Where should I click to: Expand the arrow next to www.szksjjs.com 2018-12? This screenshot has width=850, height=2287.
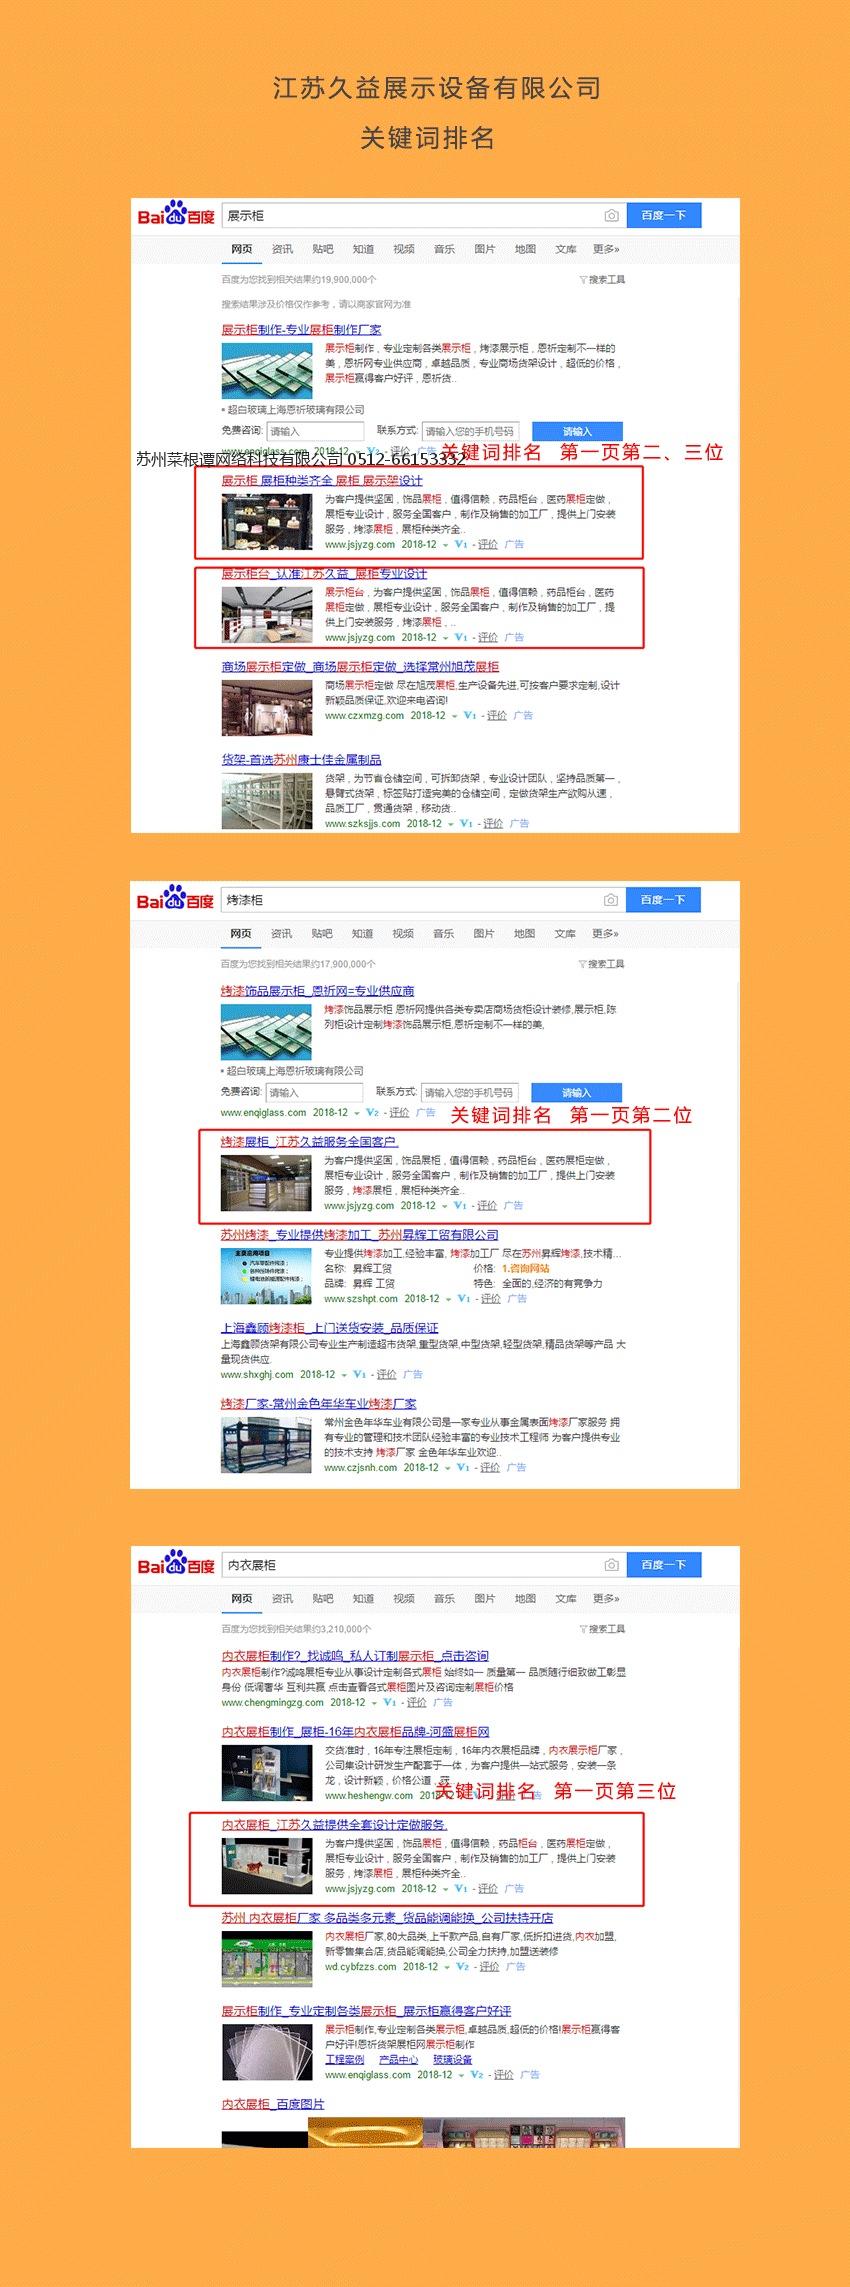pyautogui.click(x=450, y=824)
